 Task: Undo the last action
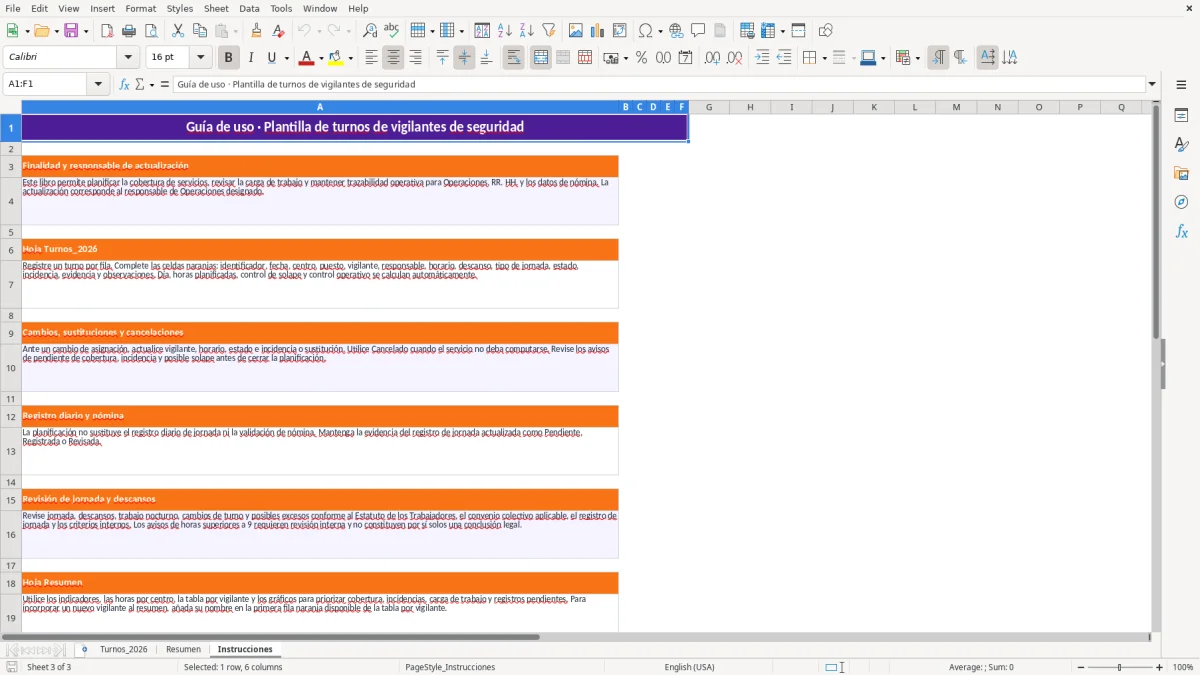click(304, 31)
